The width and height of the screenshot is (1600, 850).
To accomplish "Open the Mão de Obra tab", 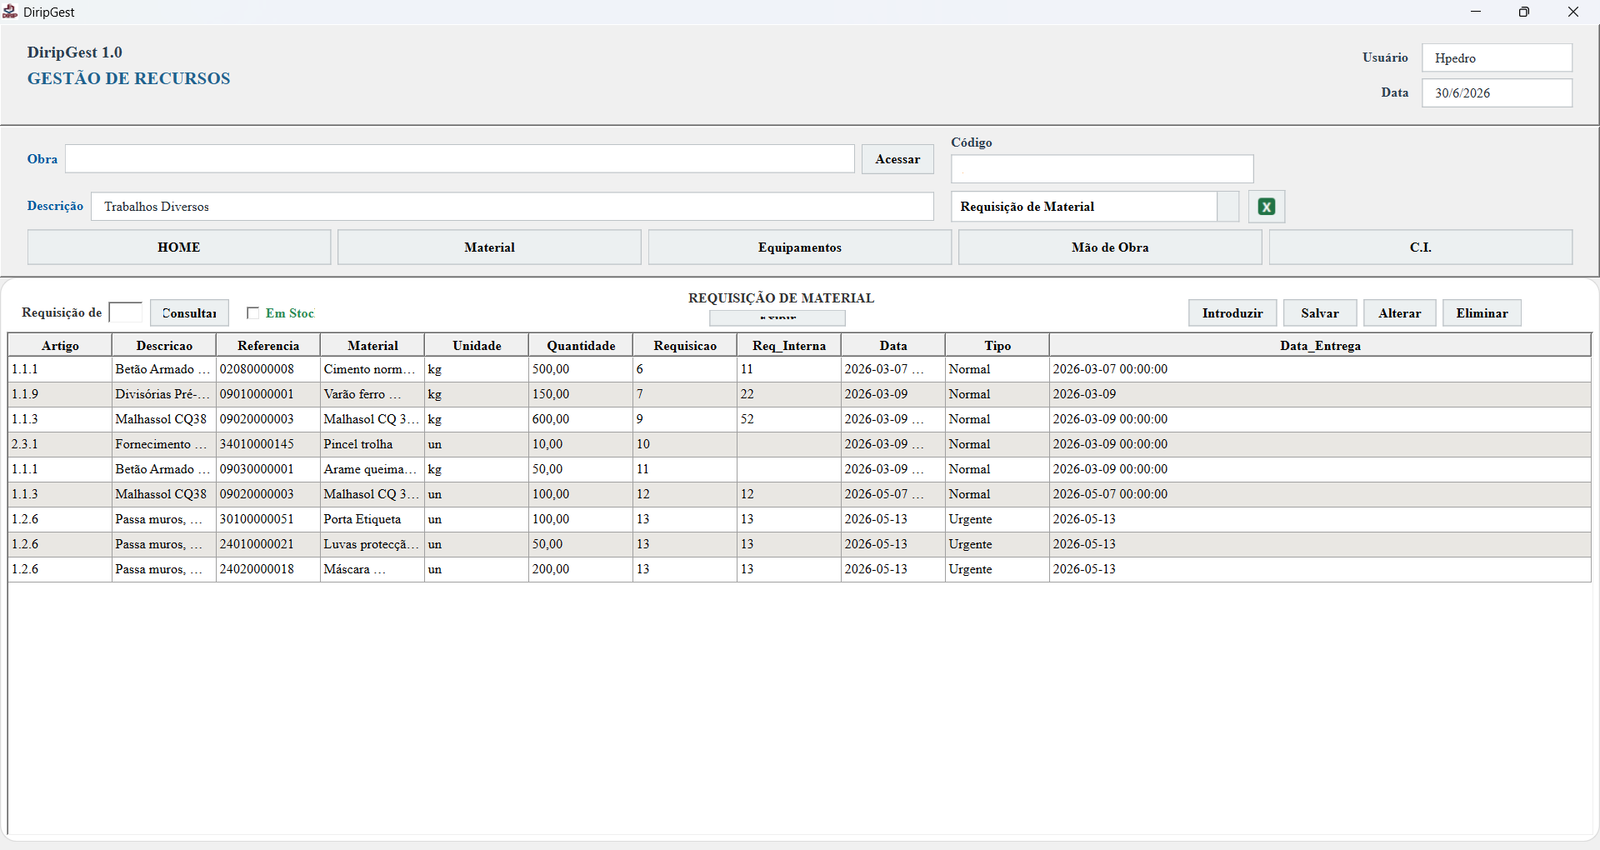I will point(1110,247).
